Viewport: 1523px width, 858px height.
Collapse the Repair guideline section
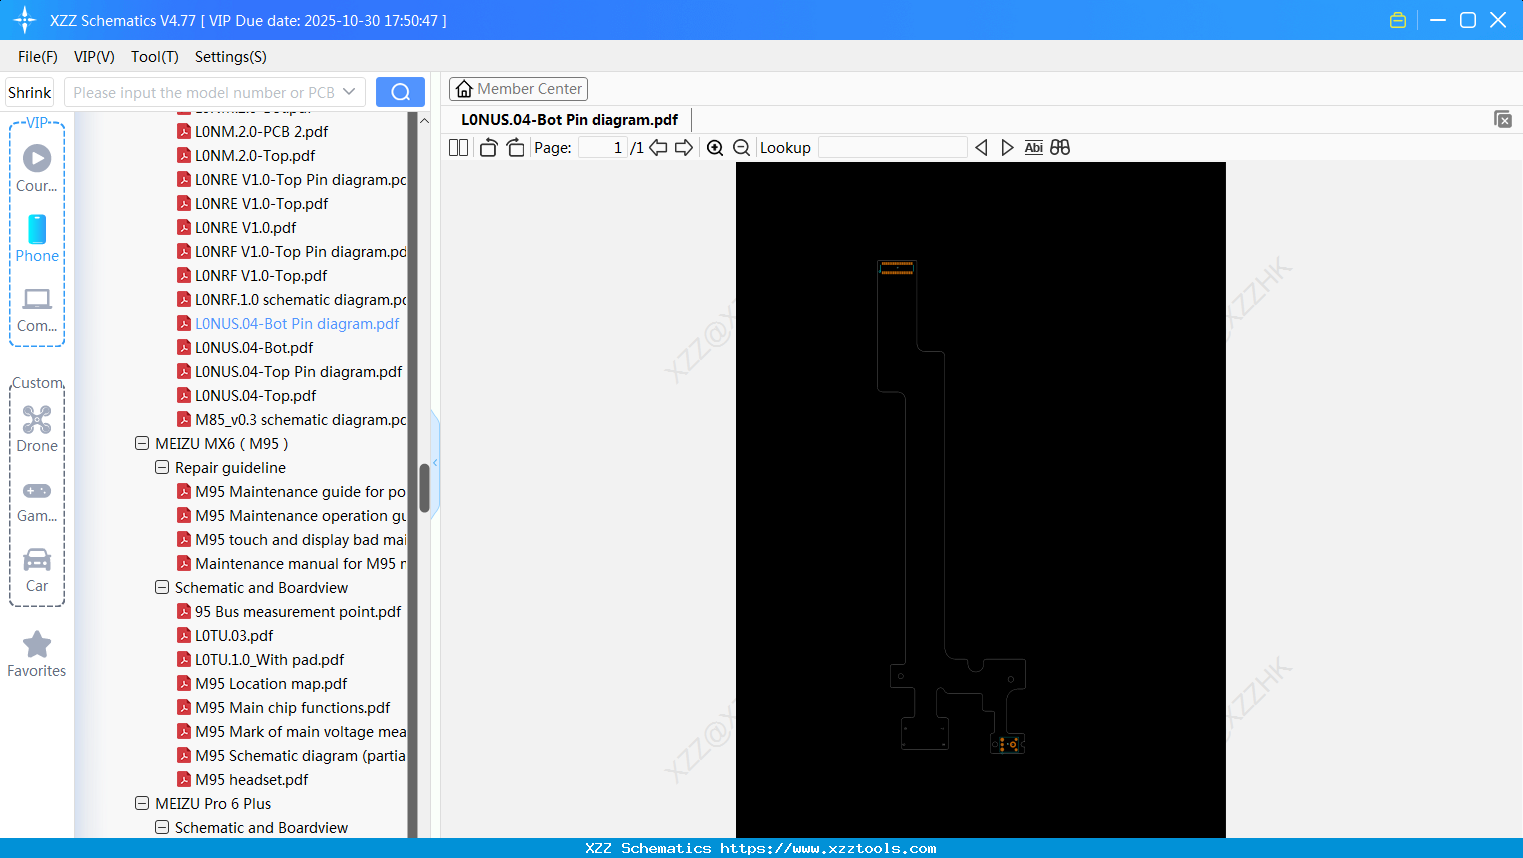(161, 467)
